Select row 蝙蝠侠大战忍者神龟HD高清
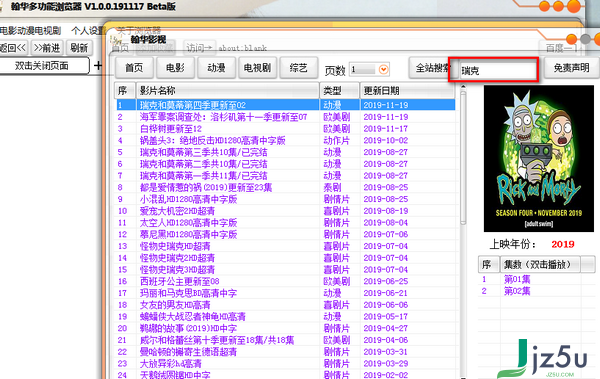600x379 pixels. click(285, 317)
